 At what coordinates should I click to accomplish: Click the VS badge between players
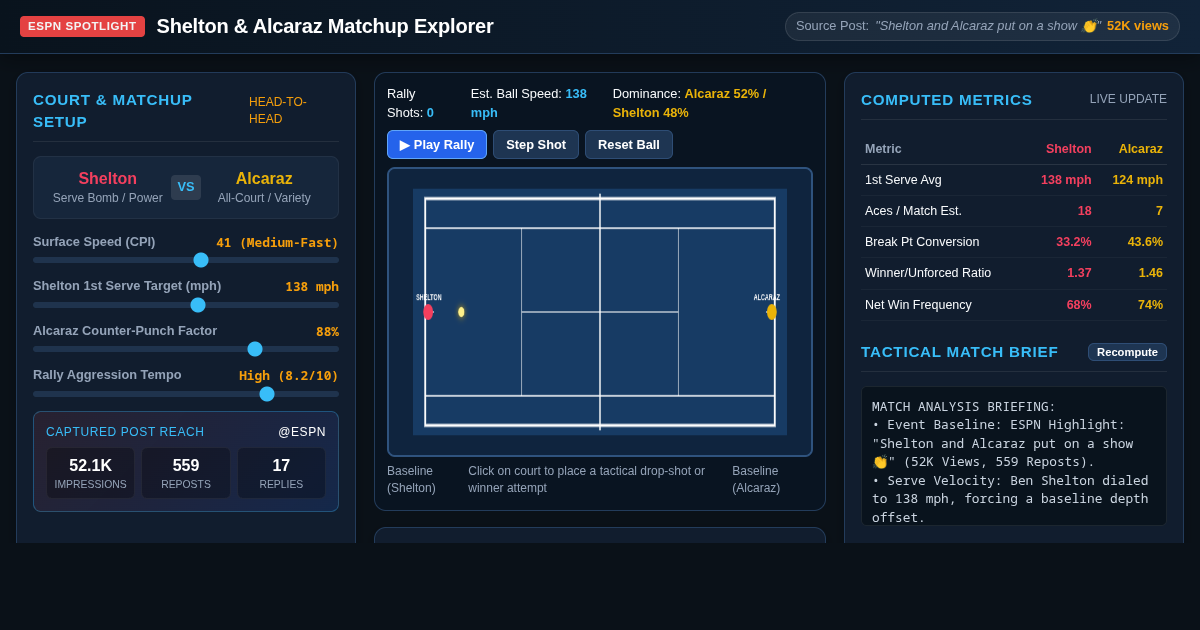point(186,187)
